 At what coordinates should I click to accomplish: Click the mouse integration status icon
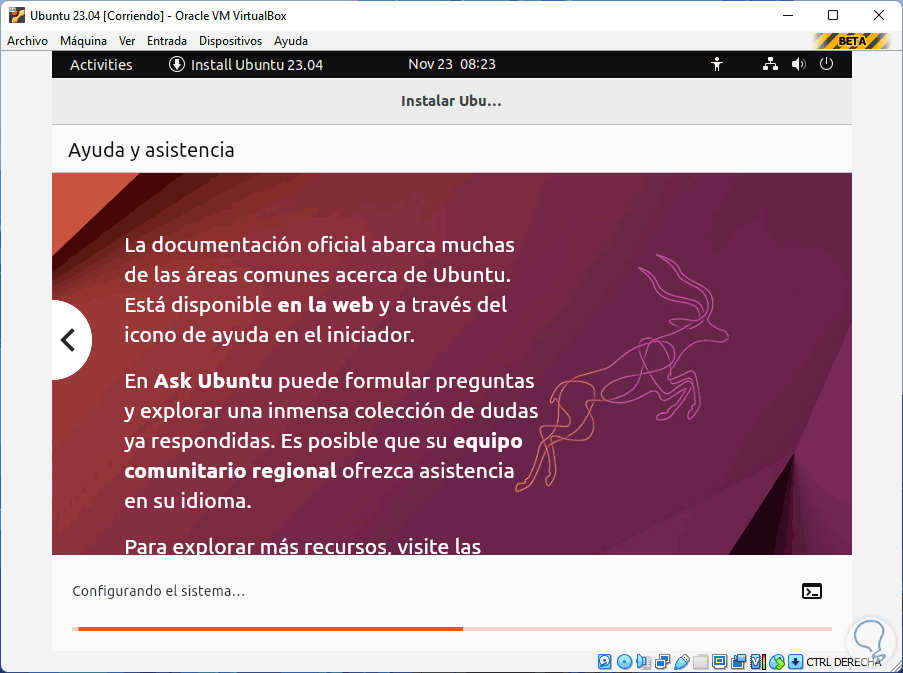(x=777, y=661)
